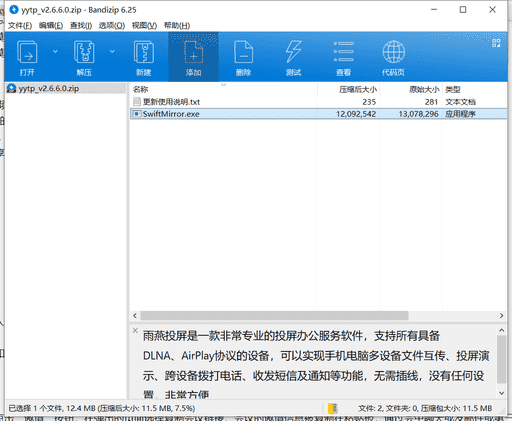Viewport: 512px width, 421px height.
Task: Click the yellow archive icon in the status bar
Action: click(x=333, y=408)
